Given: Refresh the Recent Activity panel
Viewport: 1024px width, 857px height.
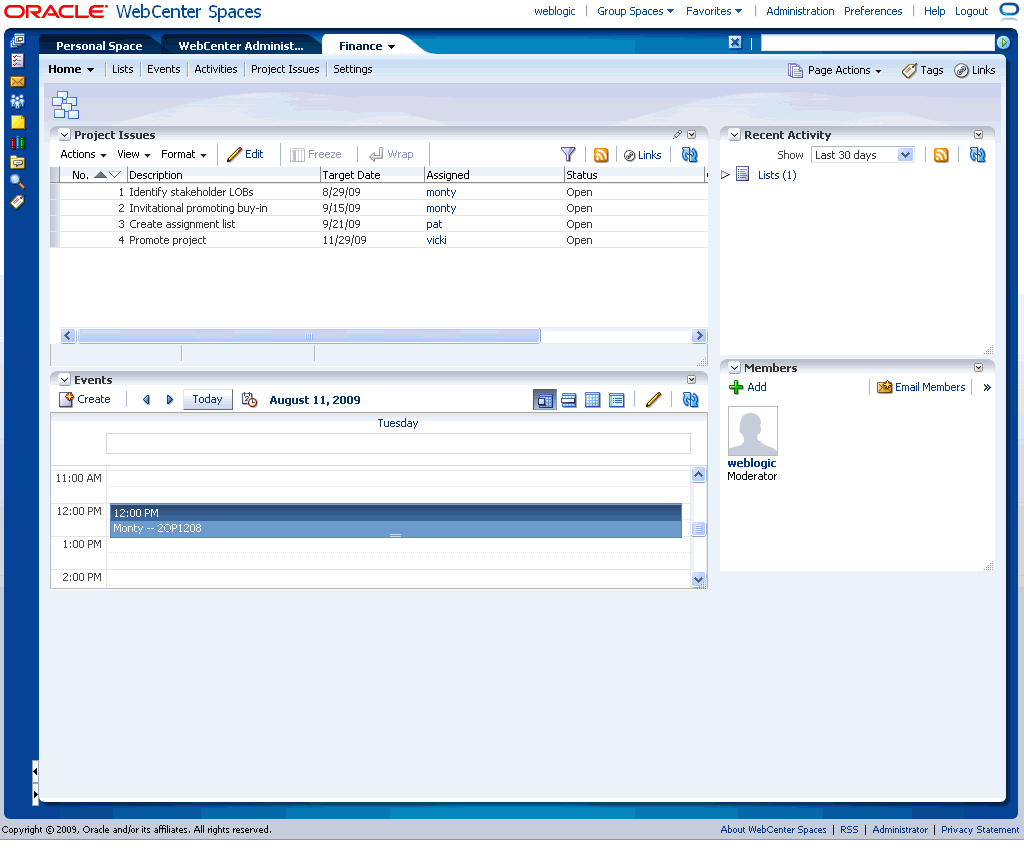Looking at the screenshot, I should [978, 155].
